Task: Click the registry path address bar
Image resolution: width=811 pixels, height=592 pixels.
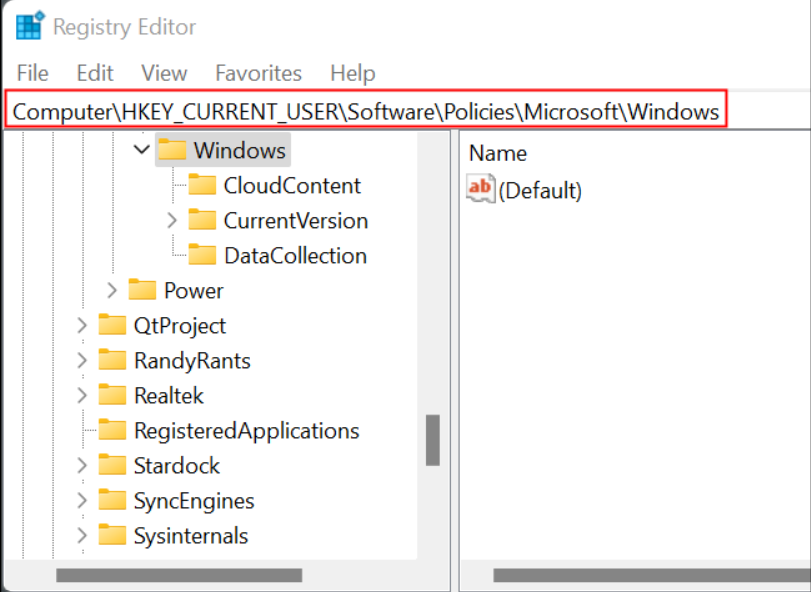Action: 366,111
